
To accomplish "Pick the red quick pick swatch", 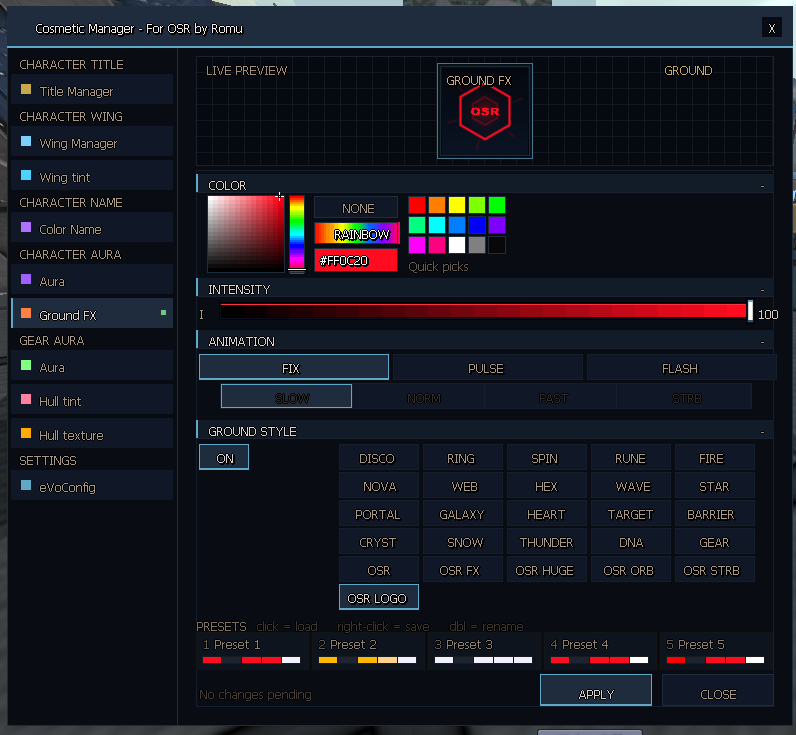I will pyautogui.click(x=417, y=205).
